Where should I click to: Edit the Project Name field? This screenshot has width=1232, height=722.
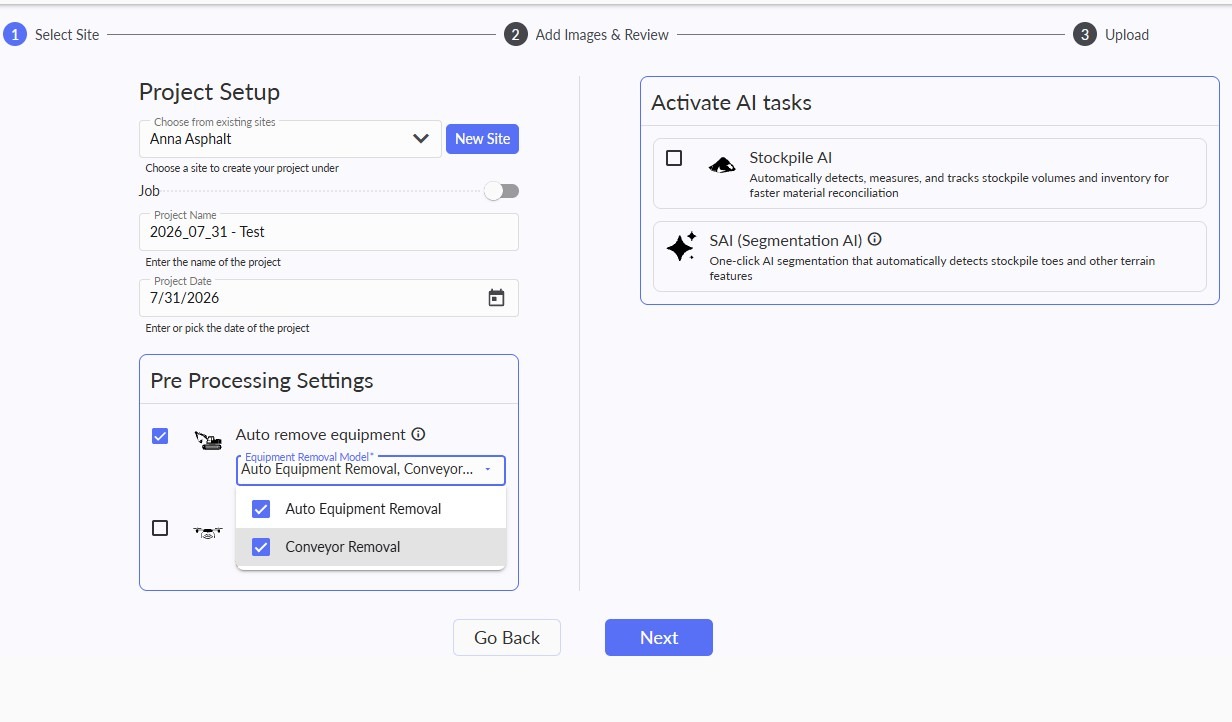[x=329, y=232]
